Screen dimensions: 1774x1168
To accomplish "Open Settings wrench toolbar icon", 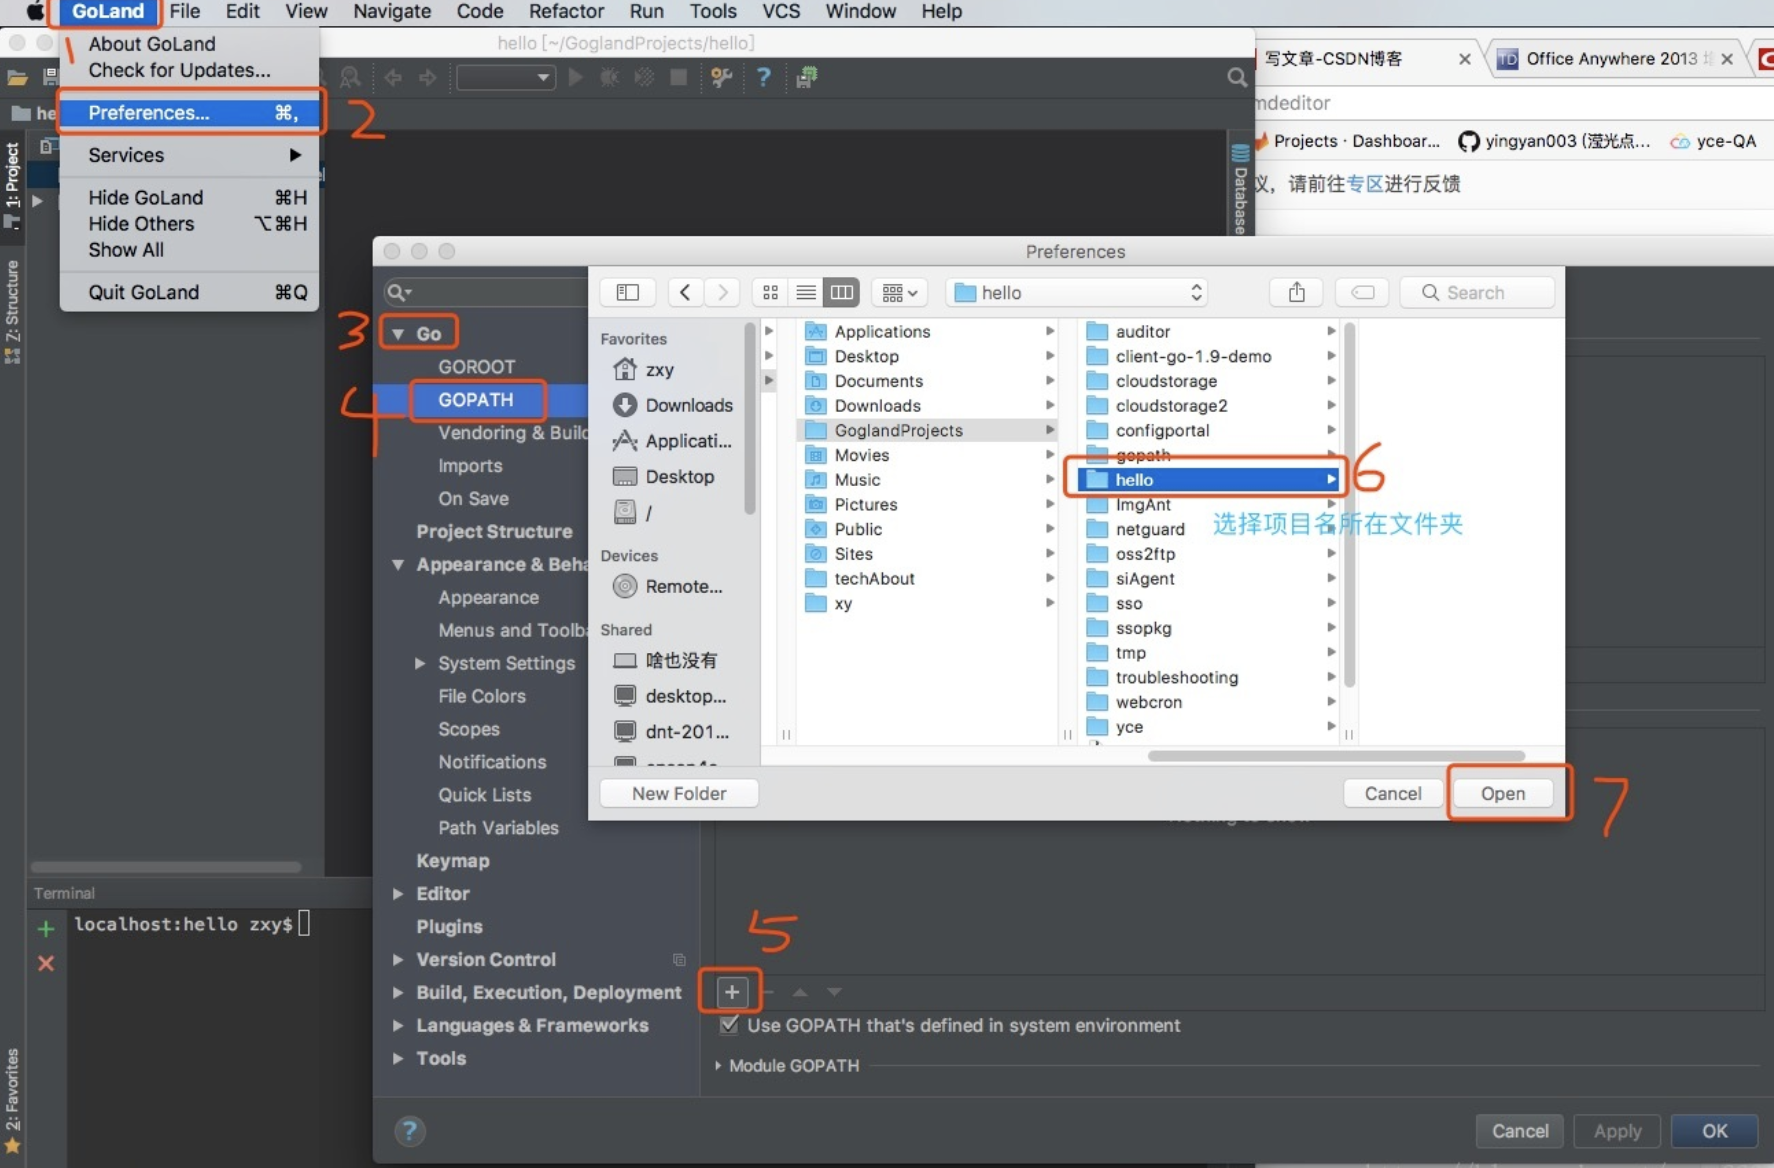I will click(721, 77).
